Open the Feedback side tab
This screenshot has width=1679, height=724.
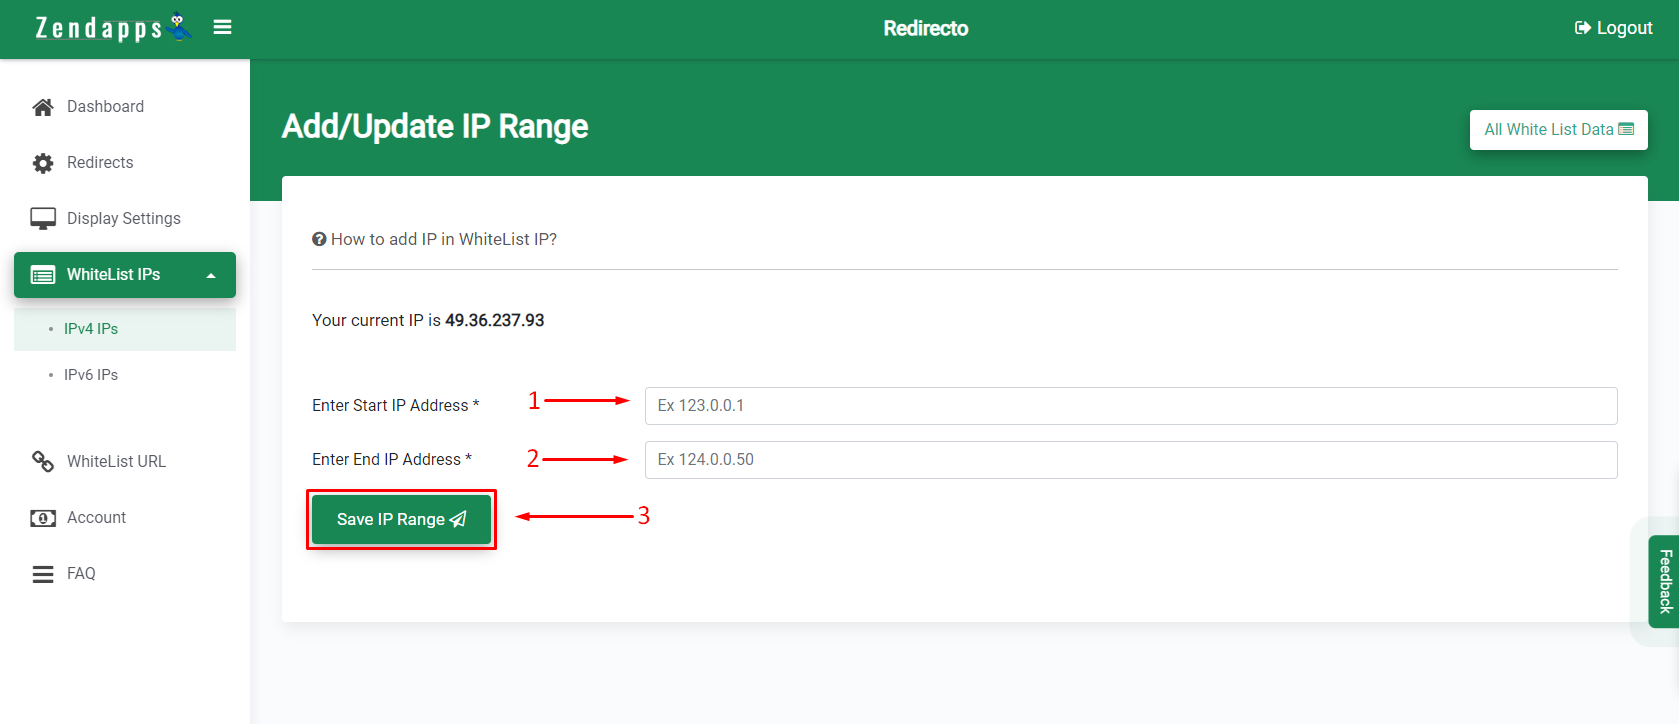coord(1664,581)
